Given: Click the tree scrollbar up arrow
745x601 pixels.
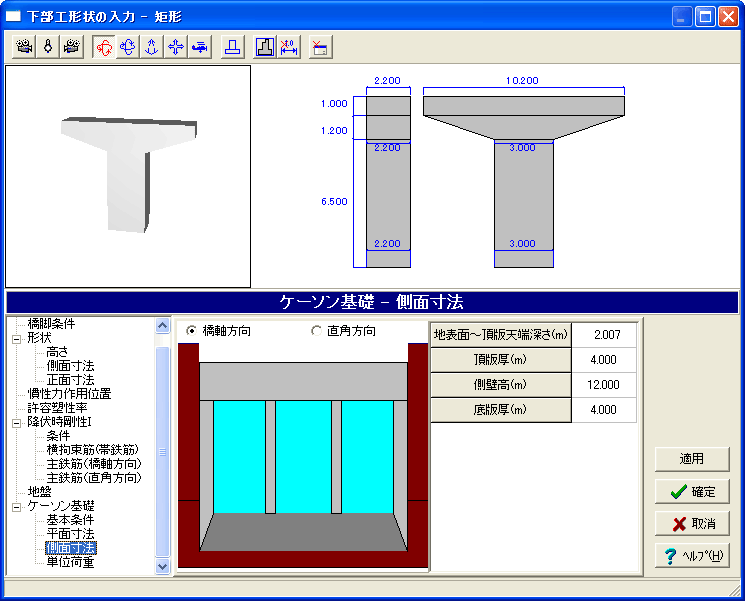Looking at the screenshot, I should 162,325.
